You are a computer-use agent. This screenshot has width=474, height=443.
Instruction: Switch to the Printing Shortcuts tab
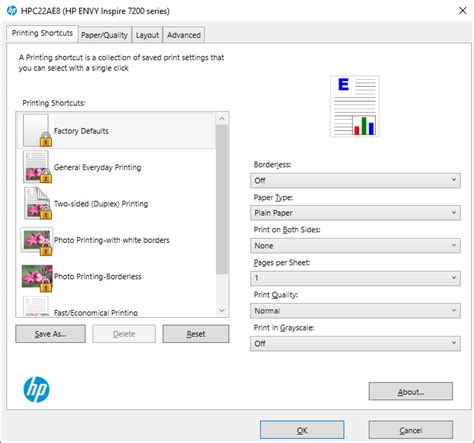pyautogui.click(x=42, y=33)
